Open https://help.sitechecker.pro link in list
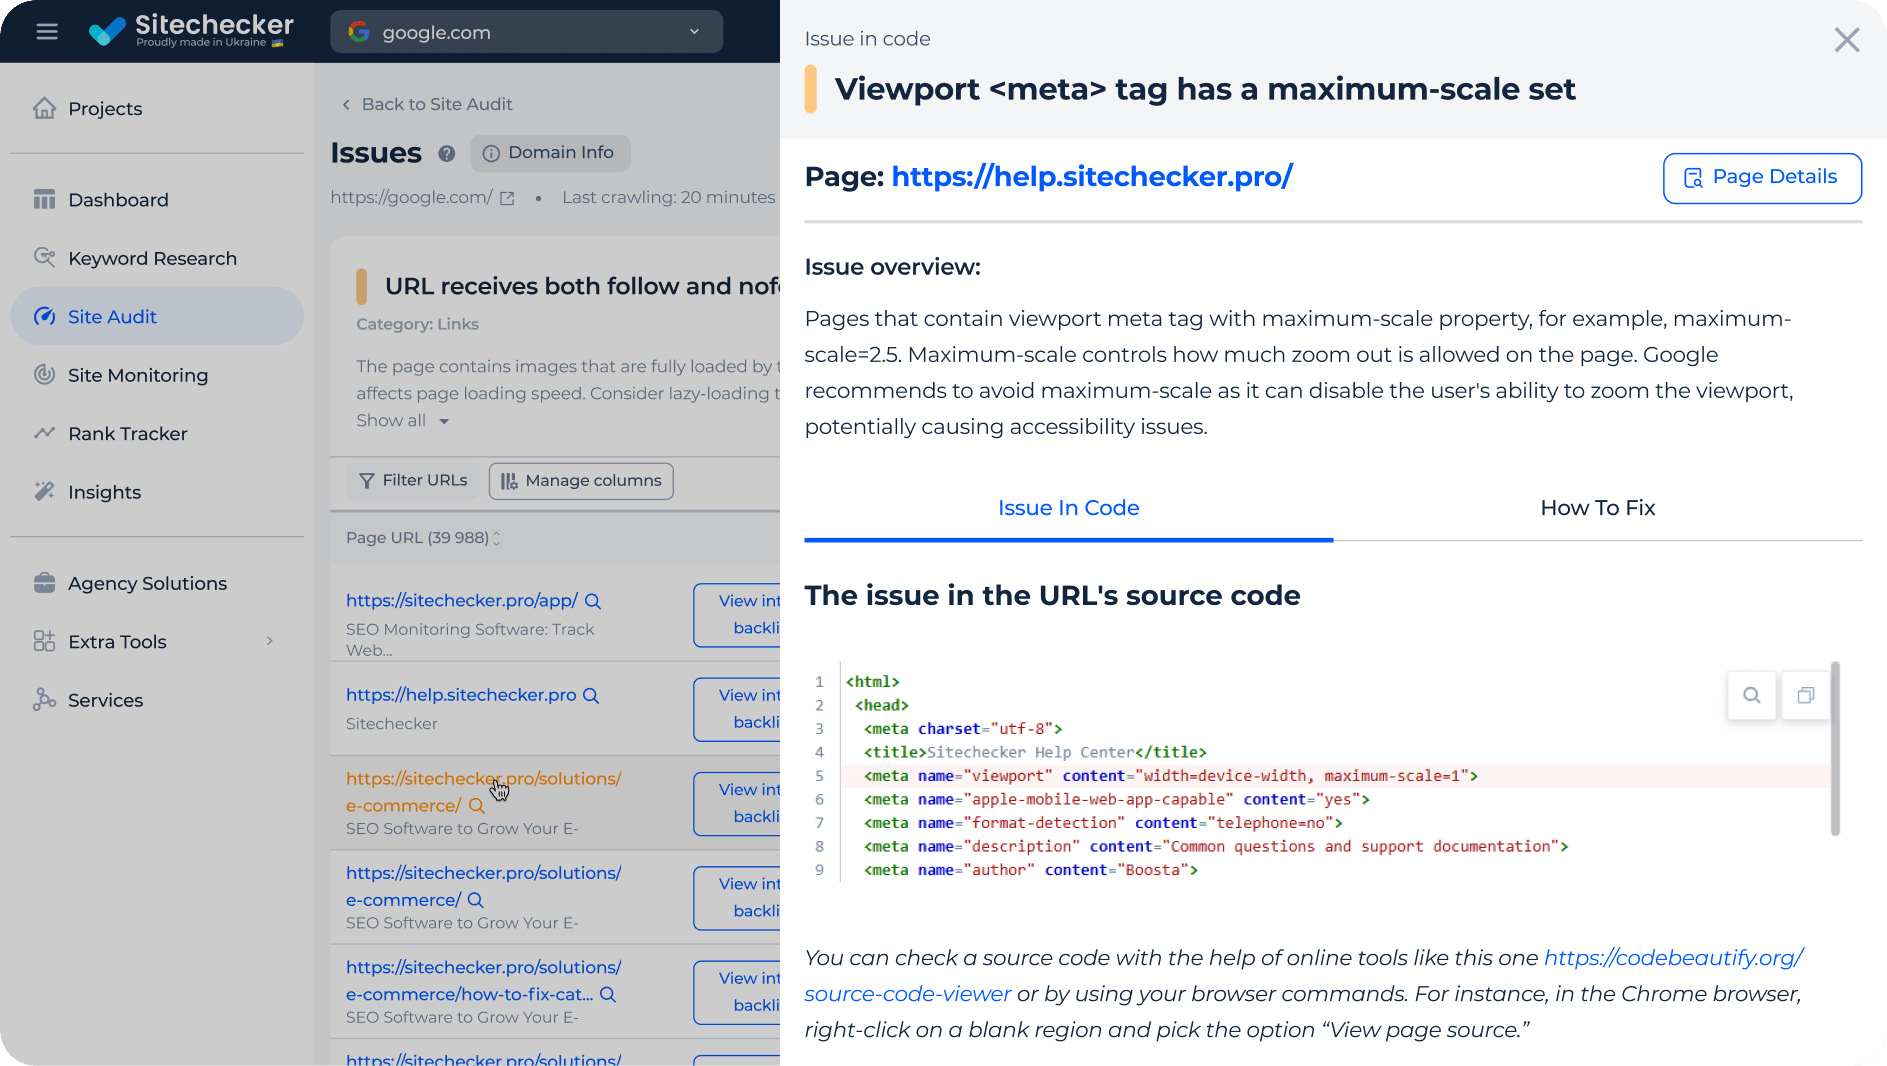The width and height of the screenshot is (1887, 1066). (461, 694)
